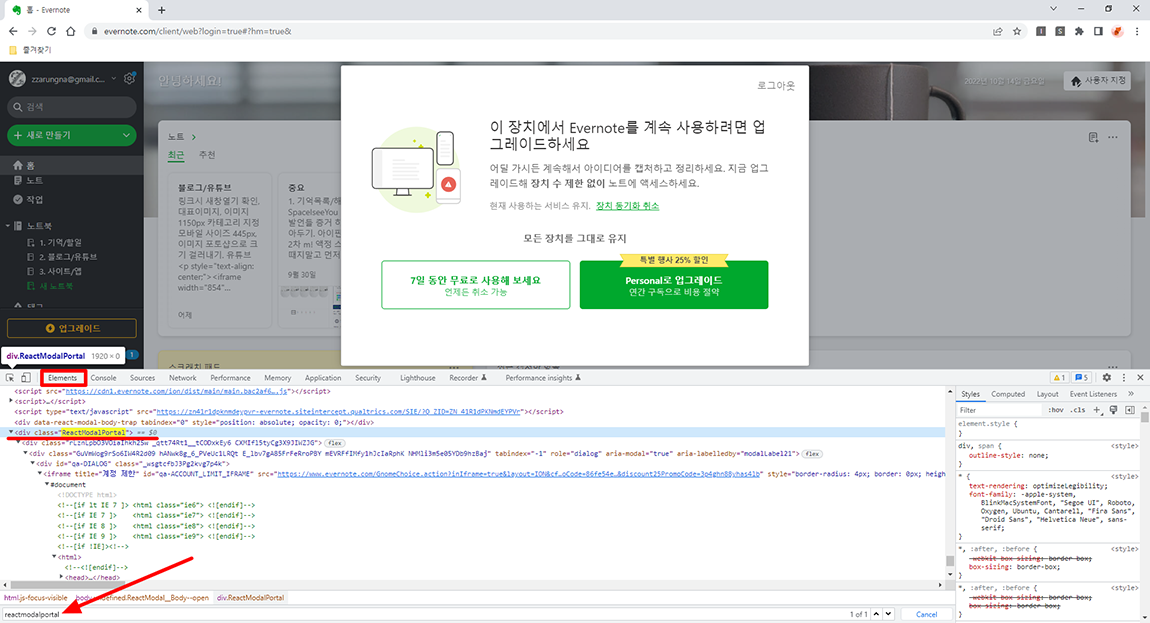
Task: Select the Event Listeners pane tab
Action: pyautogui.click(x=1093, y=394)
